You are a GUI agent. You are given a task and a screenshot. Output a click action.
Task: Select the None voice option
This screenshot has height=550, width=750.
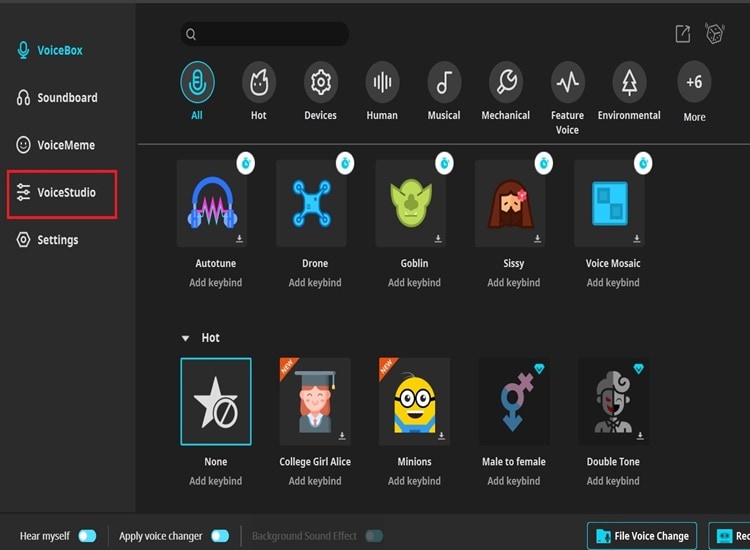point(216,401)
